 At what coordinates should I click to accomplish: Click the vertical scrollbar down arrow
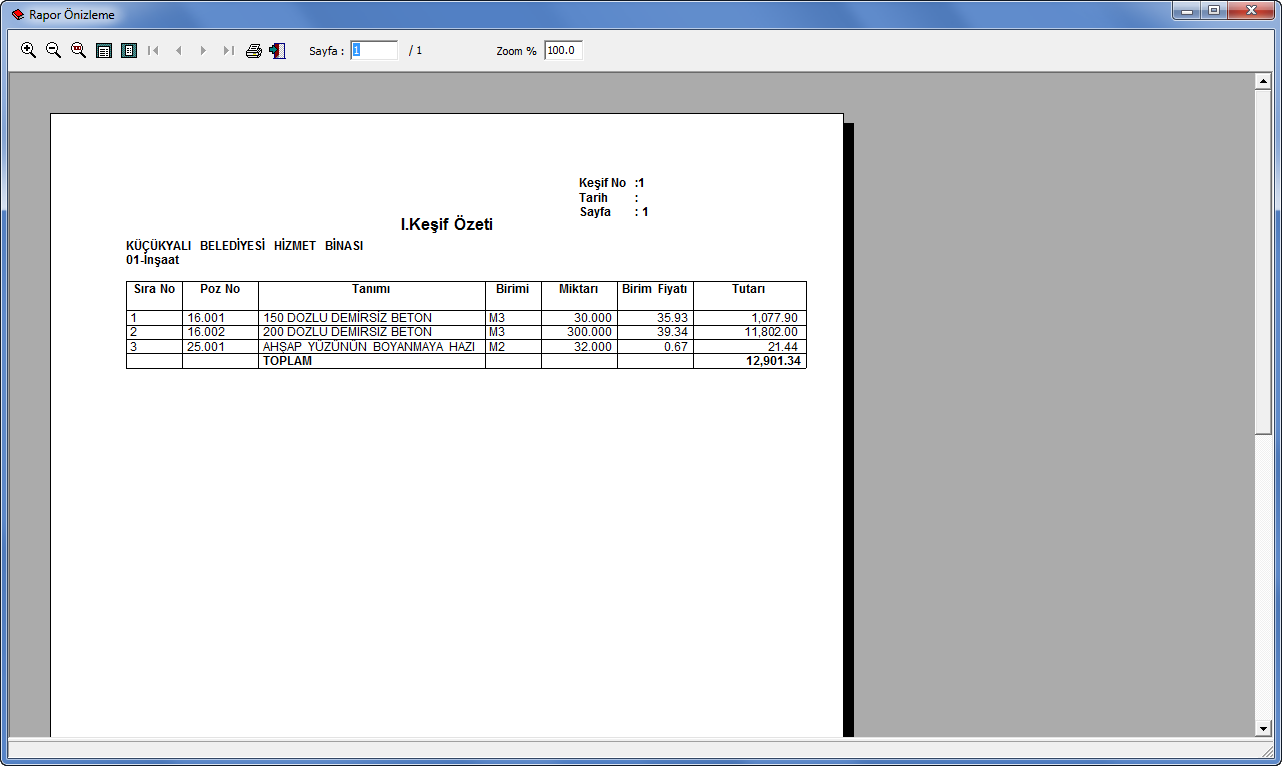1263,729
